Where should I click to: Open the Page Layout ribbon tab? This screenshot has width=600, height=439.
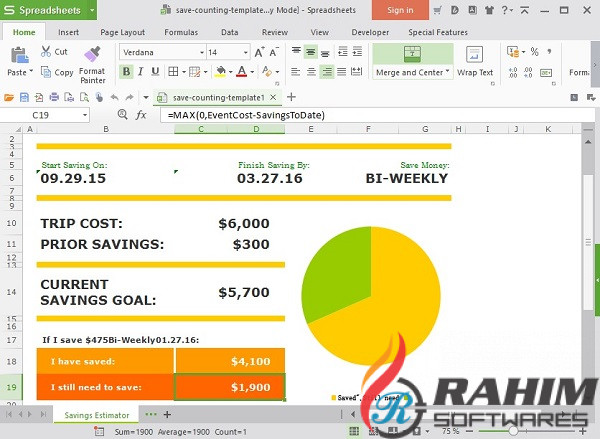tap(122, 32)
